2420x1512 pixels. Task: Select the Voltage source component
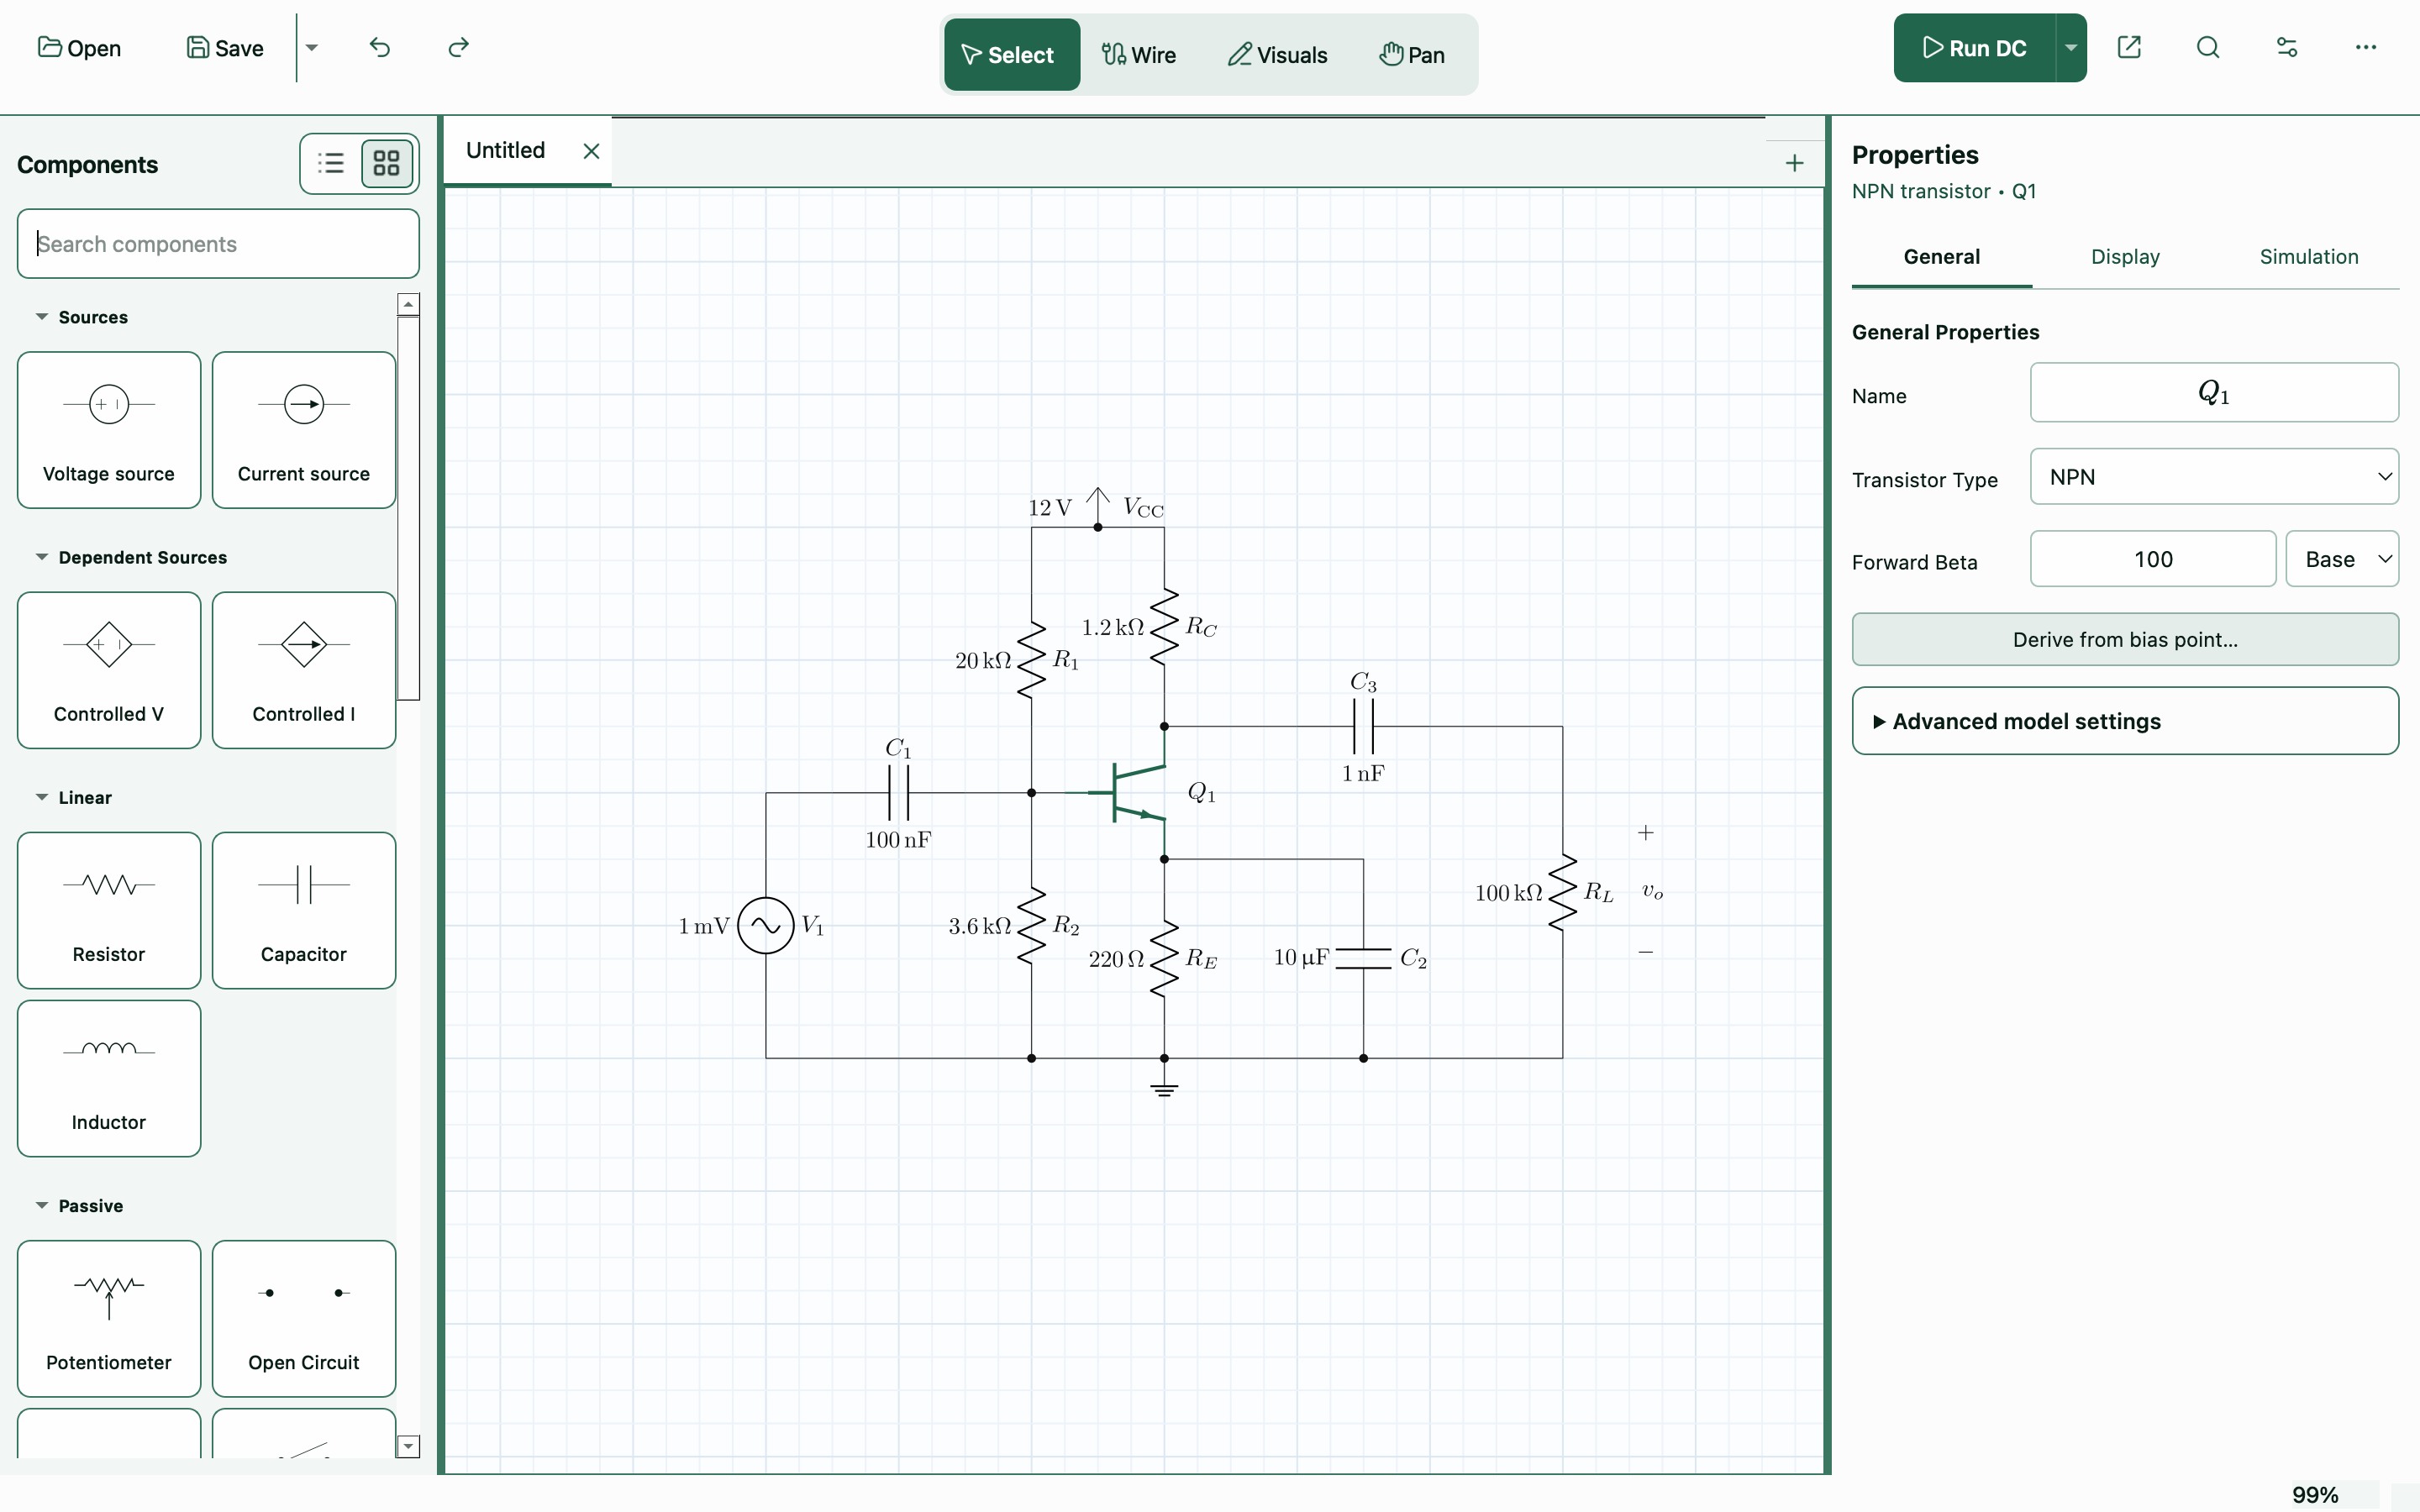109,430
